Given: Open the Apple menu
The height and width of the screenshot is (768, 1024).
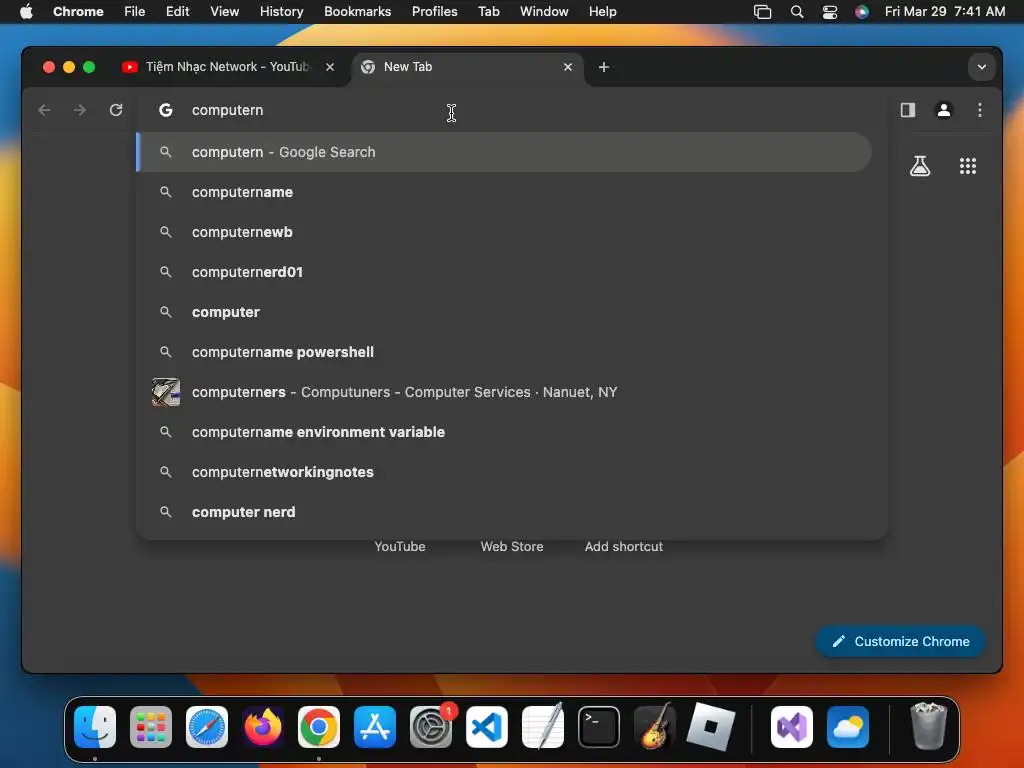Looking at the screenshot, I should point(26,12).
